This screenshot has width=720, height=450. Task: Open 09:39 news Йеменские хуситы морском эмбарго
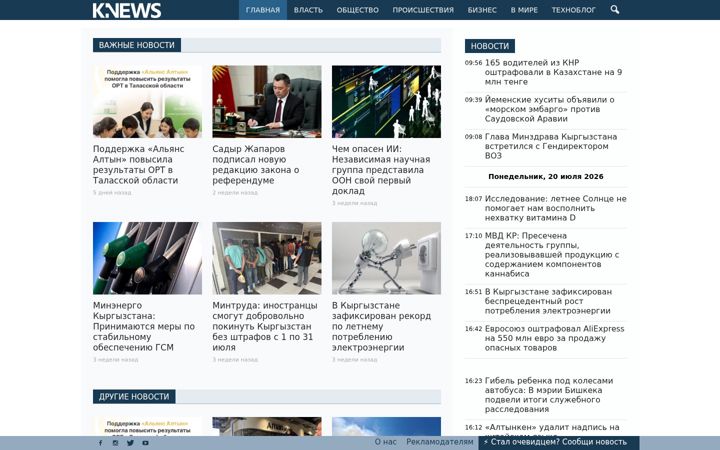[x=550, y=109]
